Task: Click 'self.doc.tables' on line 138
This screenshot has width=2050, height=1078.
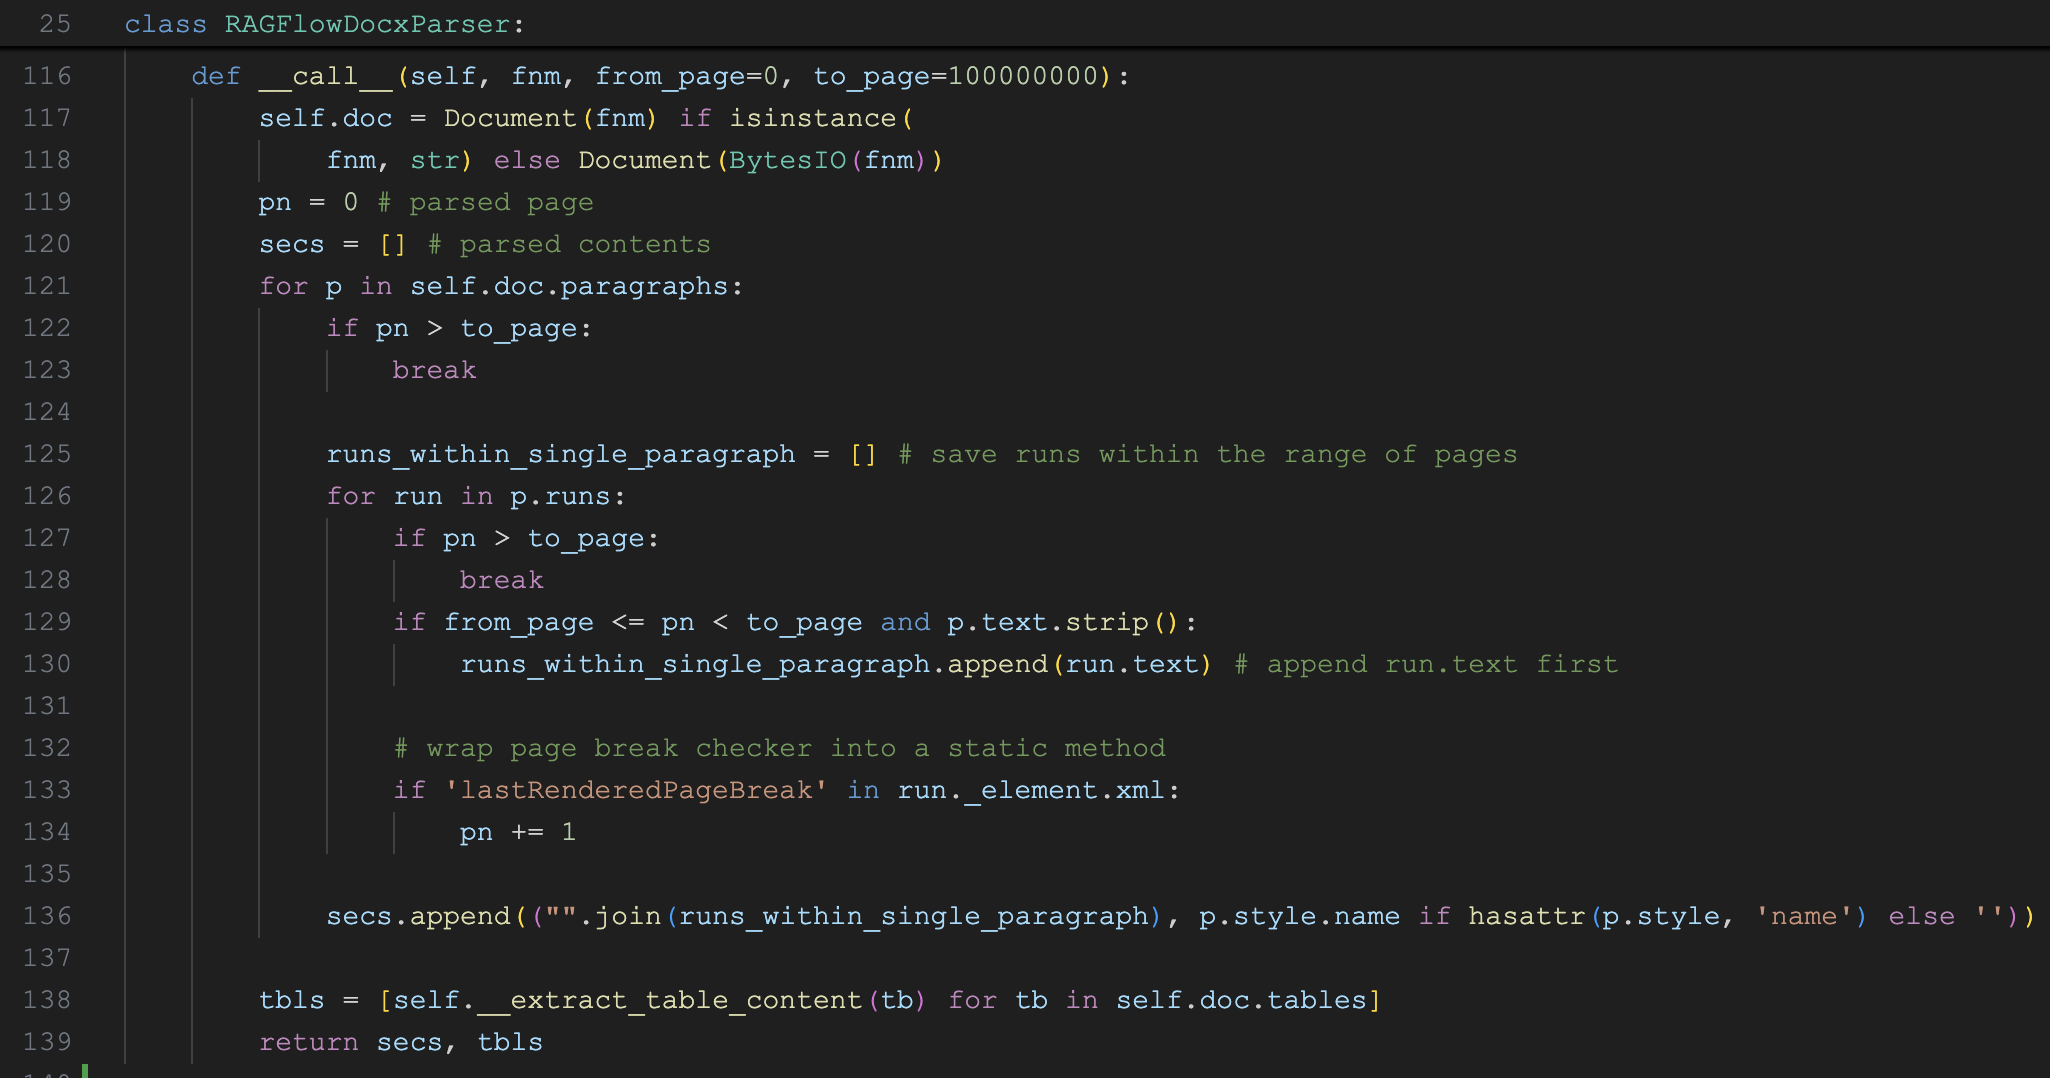Action: pyautogui.click(x=1241, y=1000)
